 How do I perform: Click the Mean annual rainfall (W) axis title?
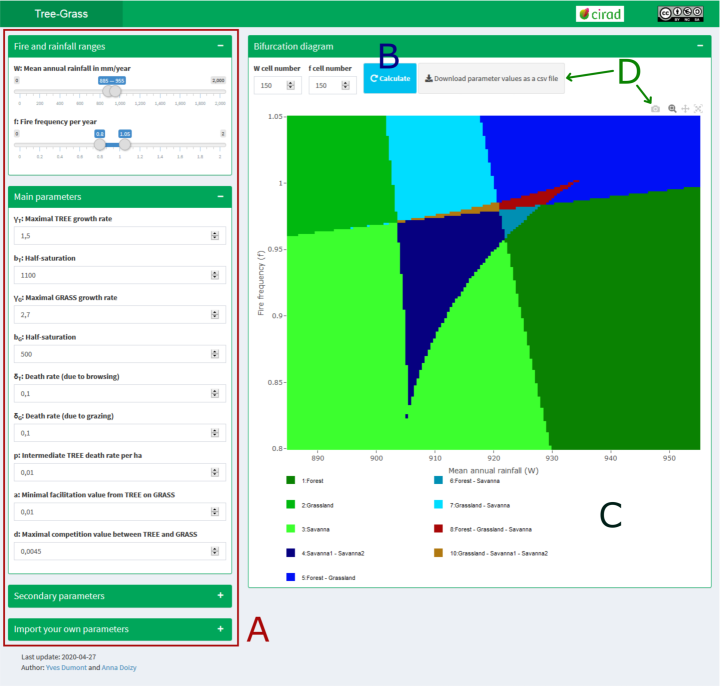pyautogui.click(x=493, y=471)
